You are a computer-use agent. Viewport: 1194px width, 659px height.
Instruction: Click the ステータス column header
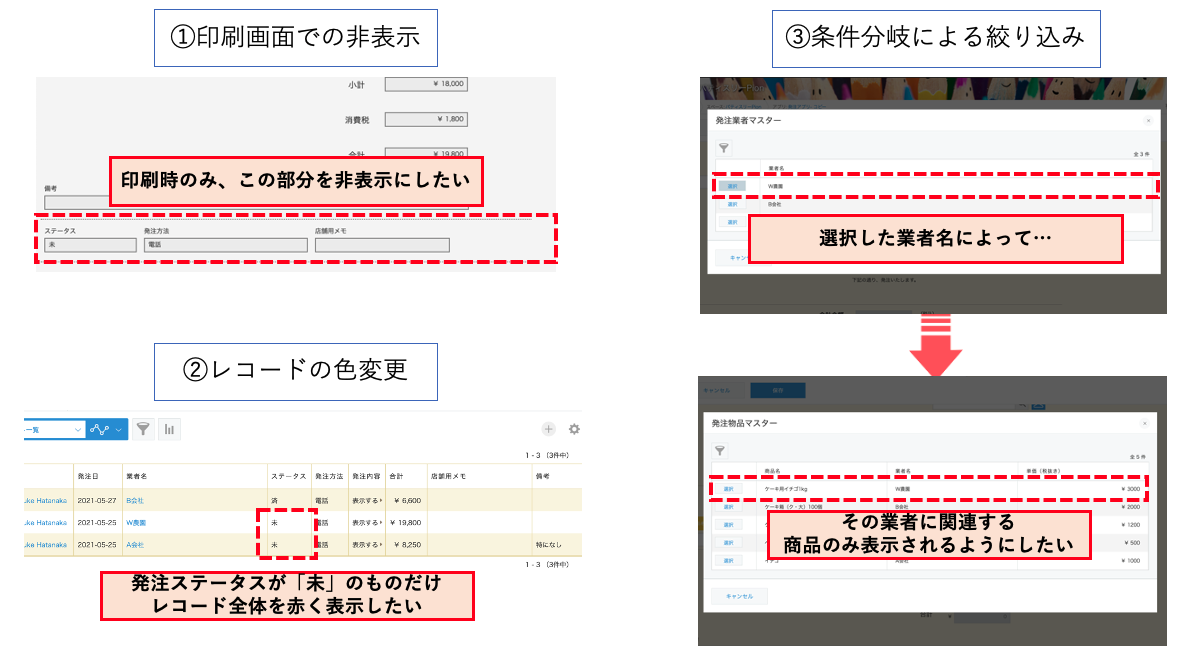288,476
